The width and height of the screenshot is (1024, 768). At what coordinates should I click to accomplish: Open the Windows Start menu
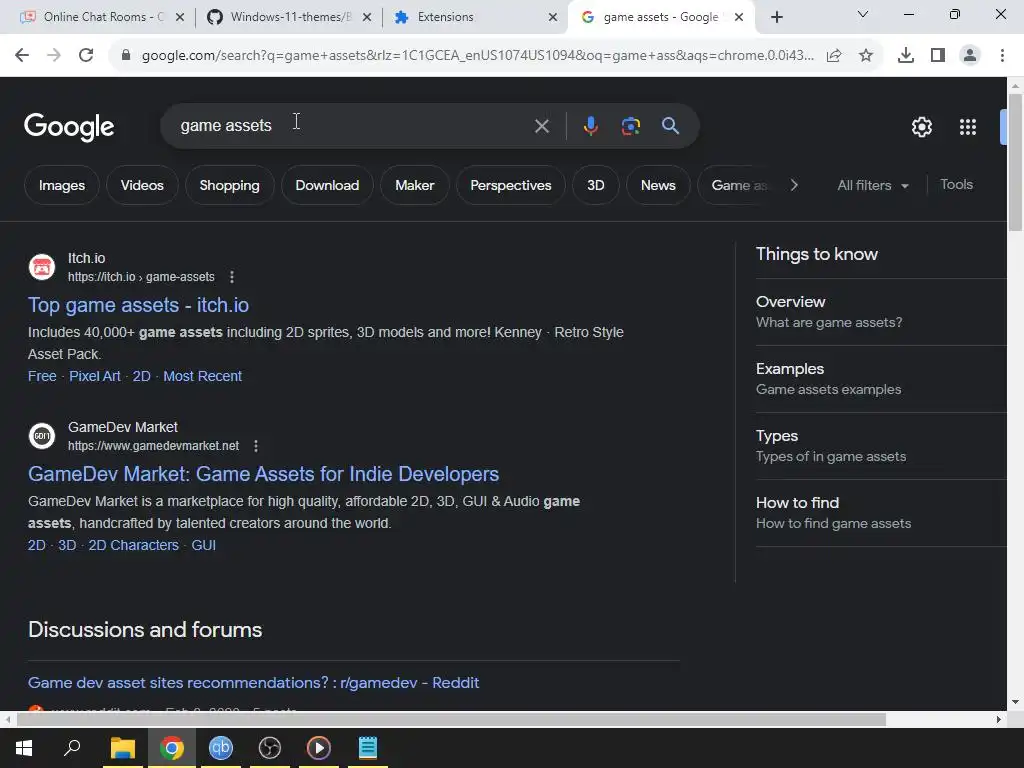24,748
